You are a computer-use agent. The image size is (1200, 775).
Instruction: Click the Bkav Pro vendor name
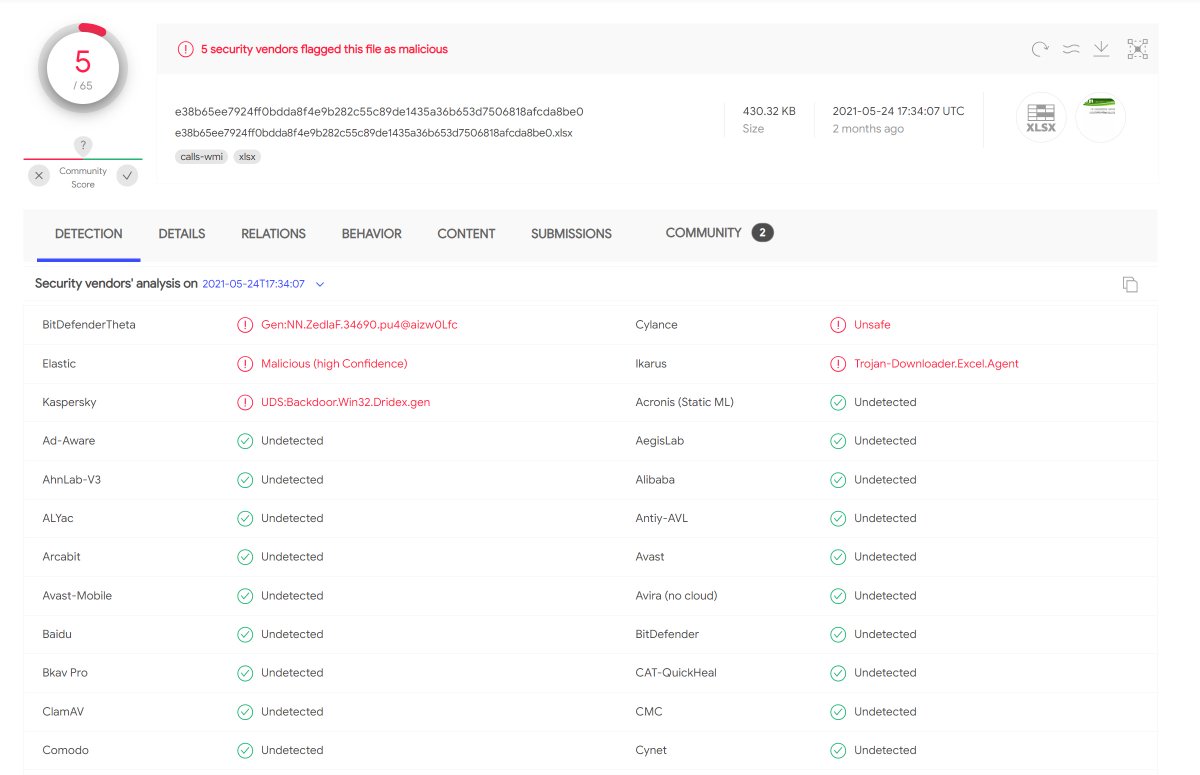click(x=65, y=673)
